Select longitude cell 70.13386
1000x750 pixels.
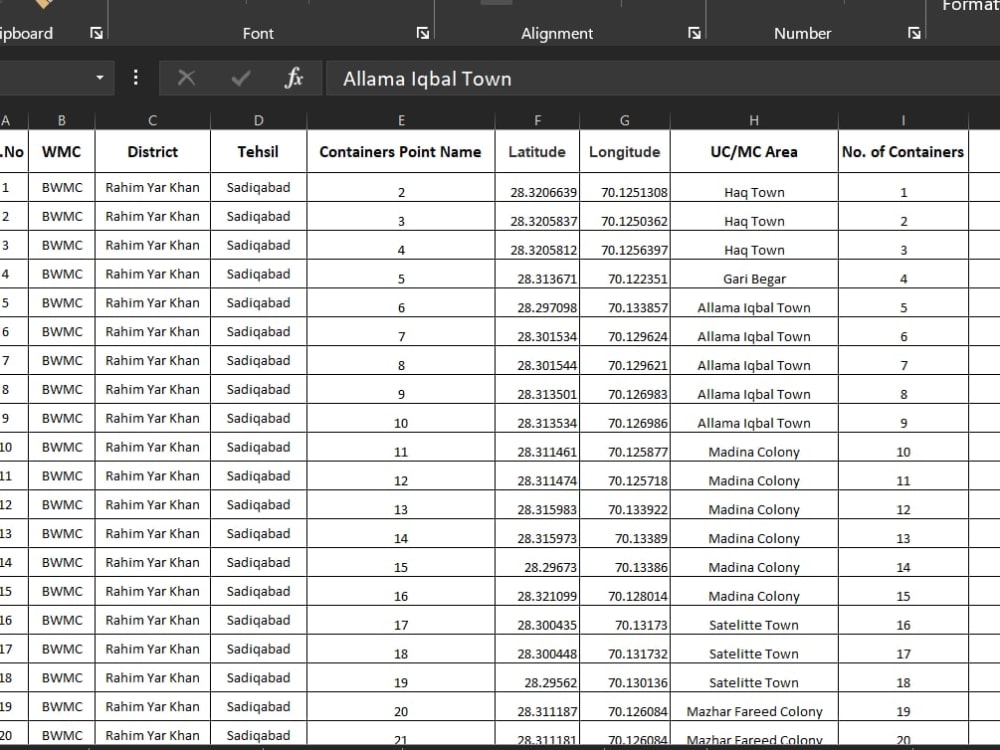(x=625, y=562)
